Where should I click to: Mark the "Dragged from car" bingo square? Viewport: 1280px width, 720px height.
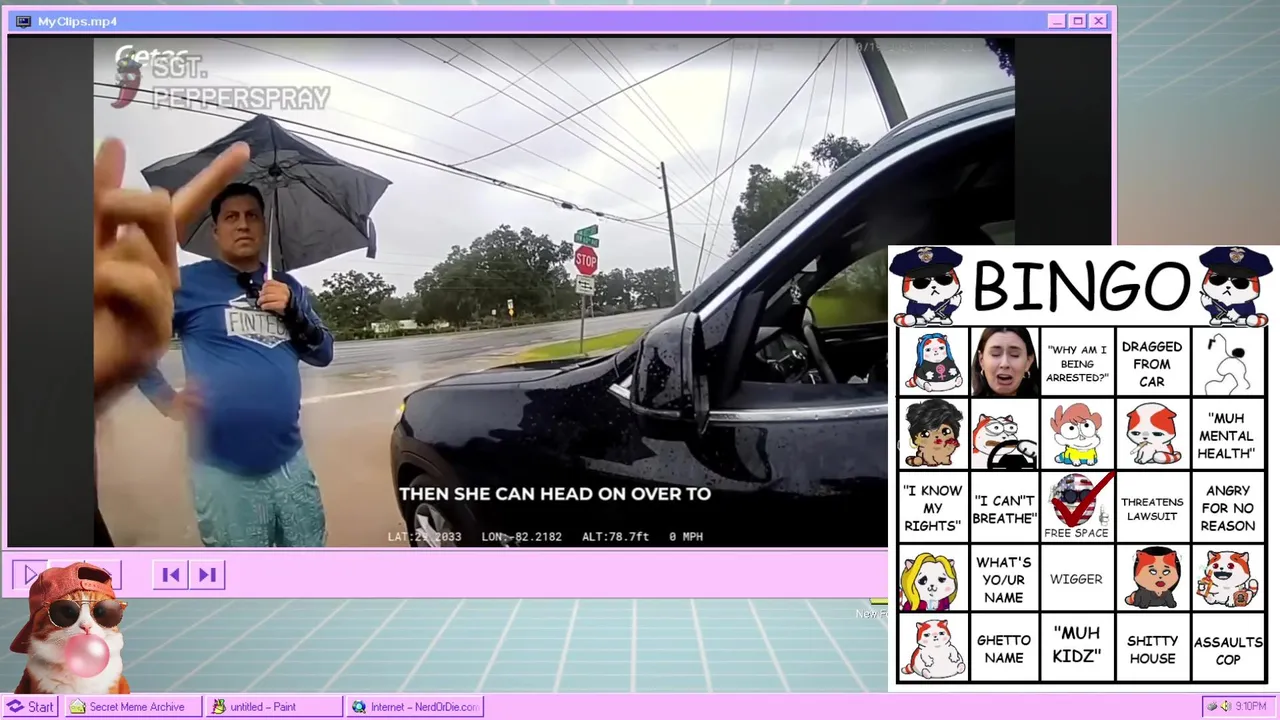(x=1151, y=362)
